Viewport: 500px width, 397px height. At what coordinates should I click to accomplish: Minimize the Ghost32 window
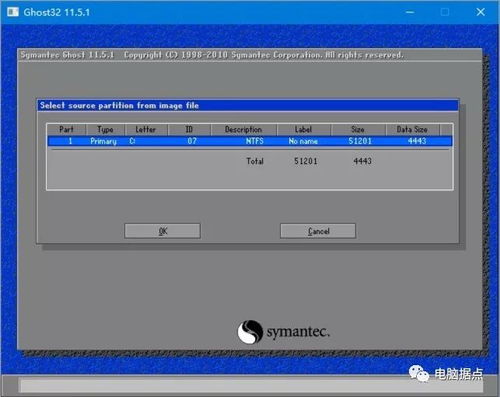[x=410, y=12]
